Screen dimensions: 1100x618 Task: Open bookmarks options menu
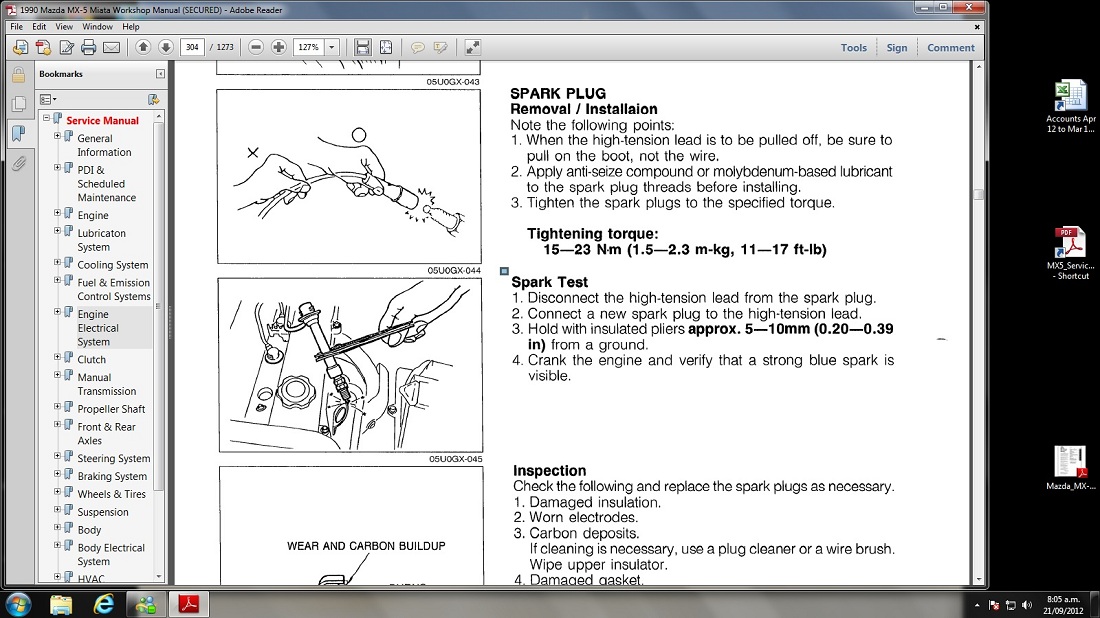[x=48, y=100]
